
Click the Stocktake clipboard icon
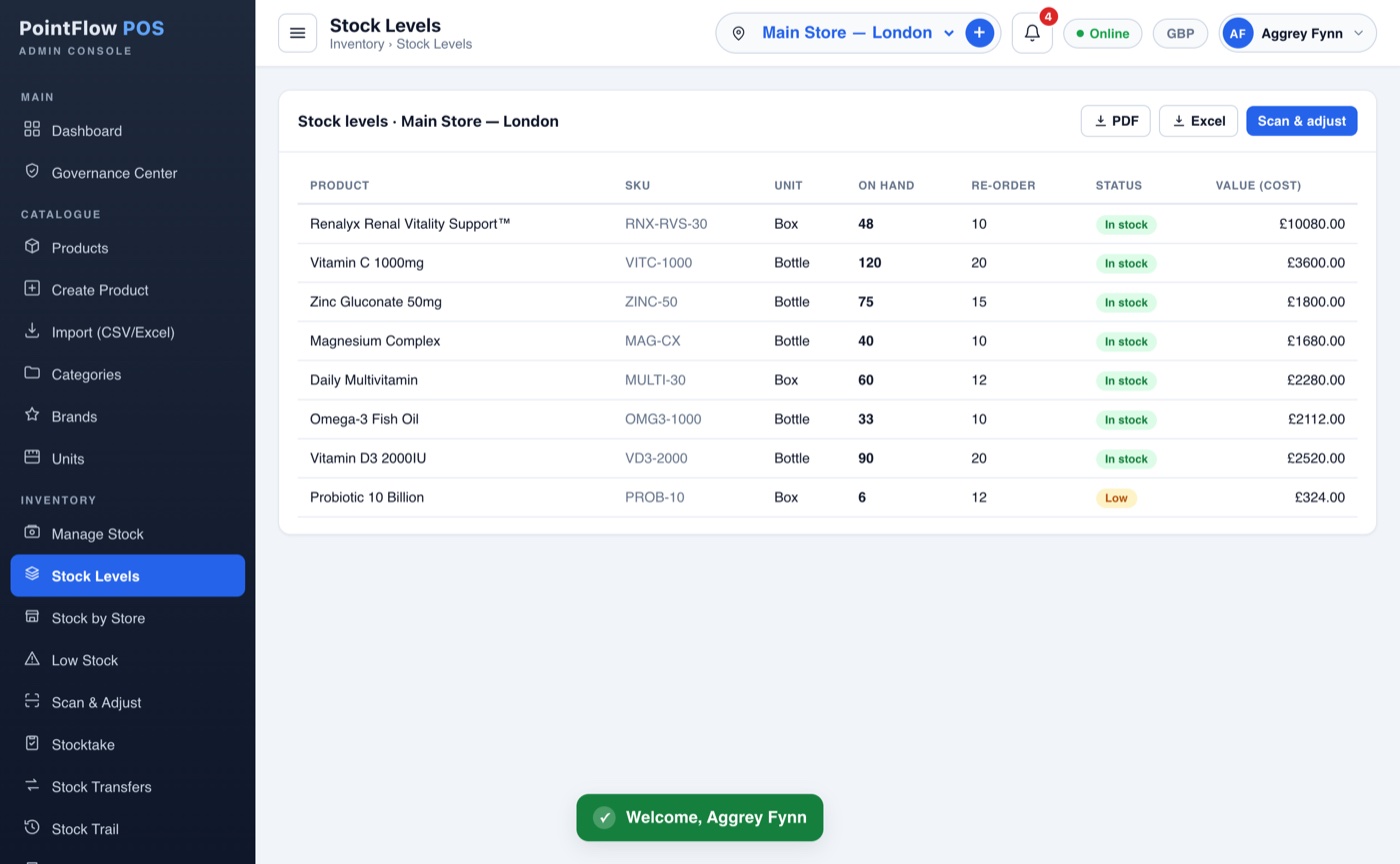pos(32,743)
